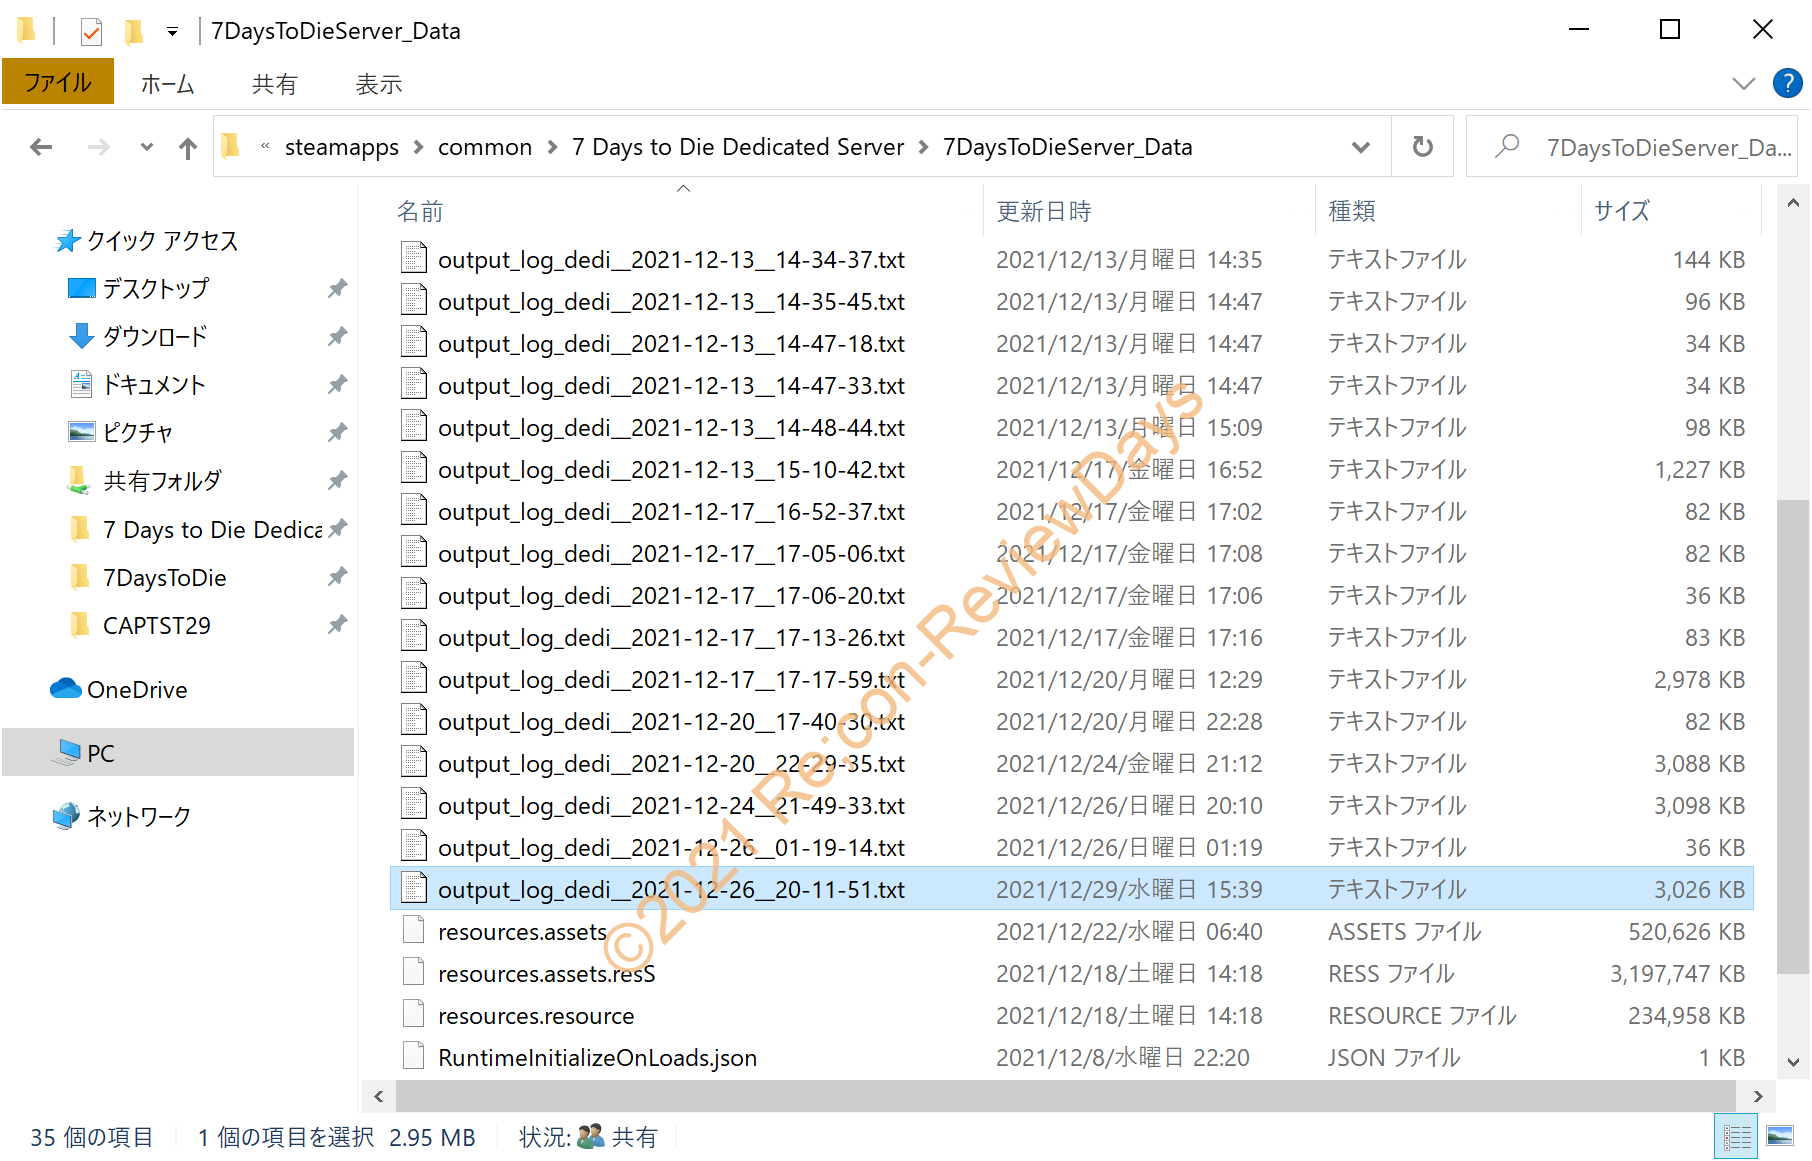Click the vertical scrollbar down arrow
The height and width of the screenshot is (1161, 1812).
(1793, 1062)
